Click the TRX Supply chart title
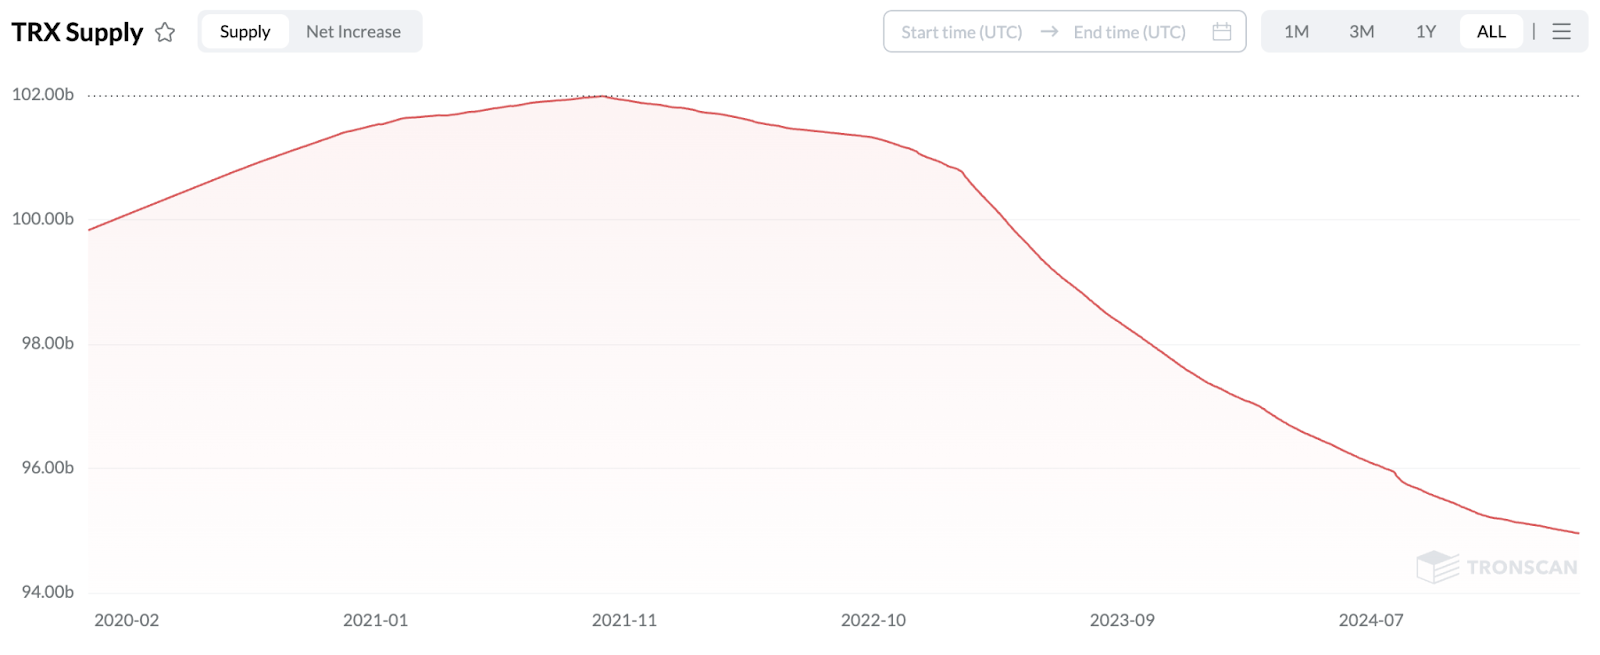 point(77,32)
